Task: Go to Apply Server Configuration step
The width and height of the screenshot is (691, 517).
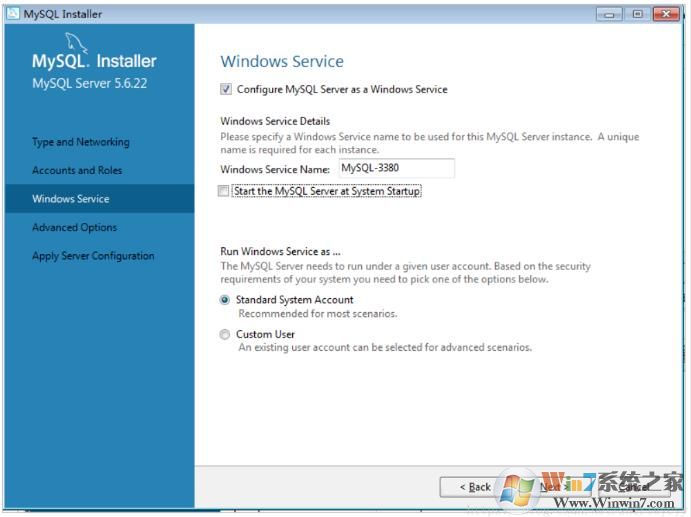Action: pos(93,256)
